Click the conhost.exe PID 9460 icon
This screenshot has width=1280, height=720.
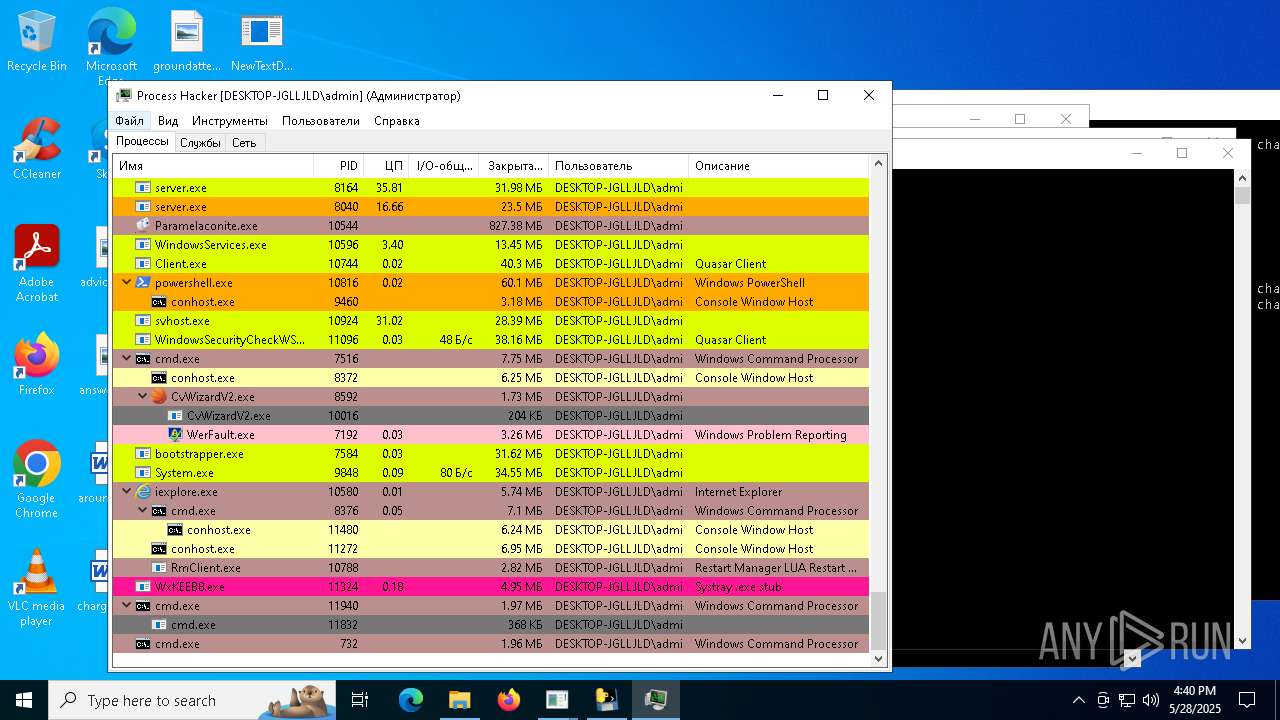point(159,302)
